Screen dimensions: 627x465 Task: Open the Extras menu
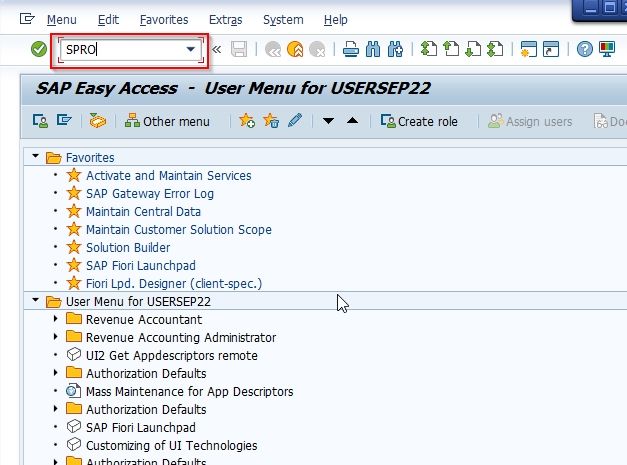click(x=226, y=20)
